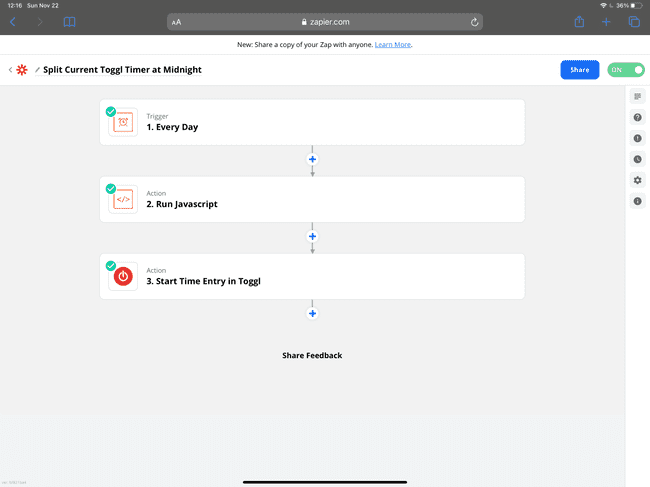The image size is (650, 487).
Task: Open step 3. Start Time Entry in Toggl
Action: 312,276
